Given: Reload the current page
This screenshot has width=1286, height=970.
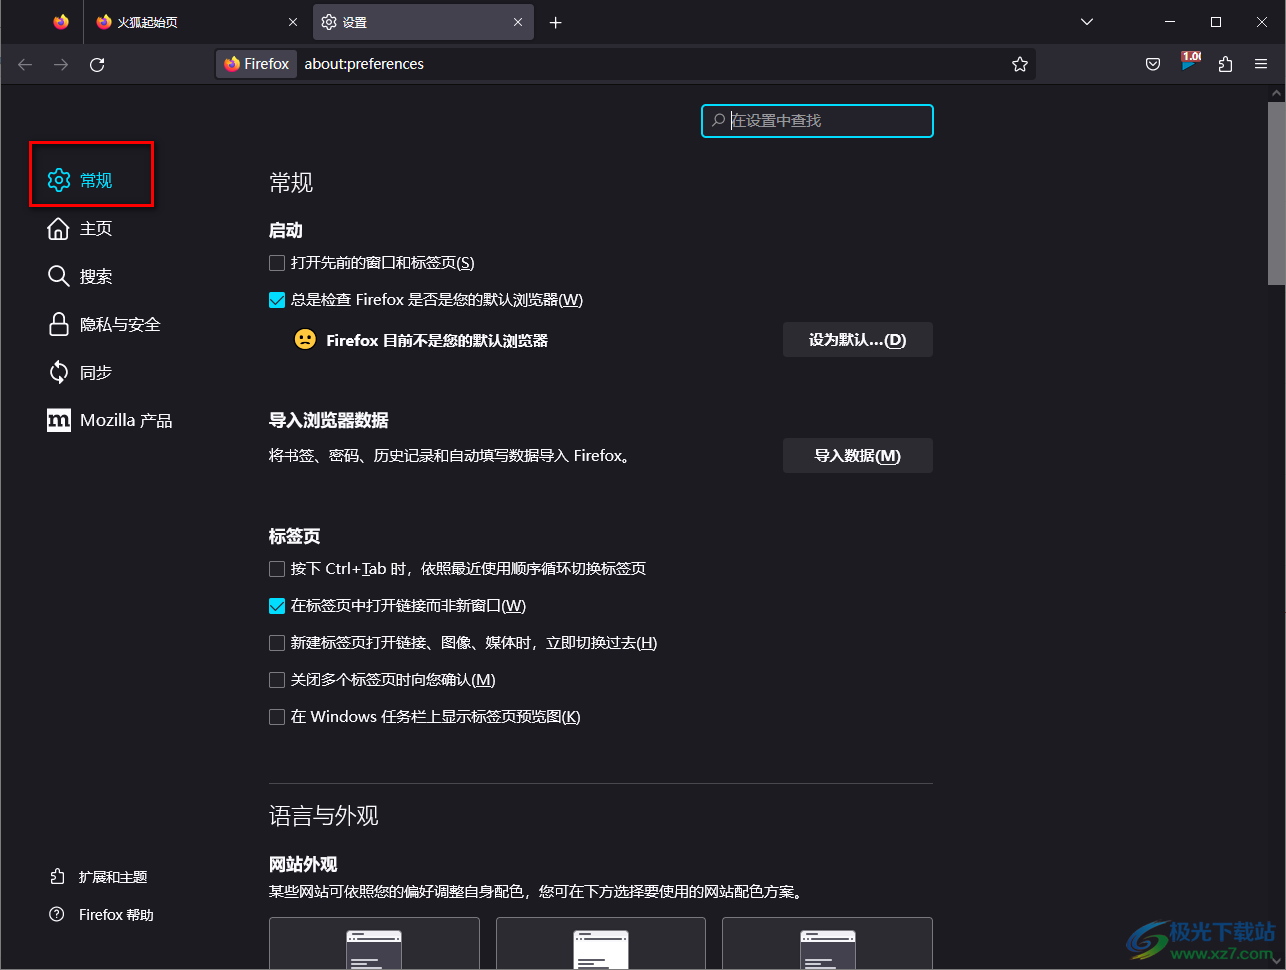Looking at the screenshot, I should (97, 64).
